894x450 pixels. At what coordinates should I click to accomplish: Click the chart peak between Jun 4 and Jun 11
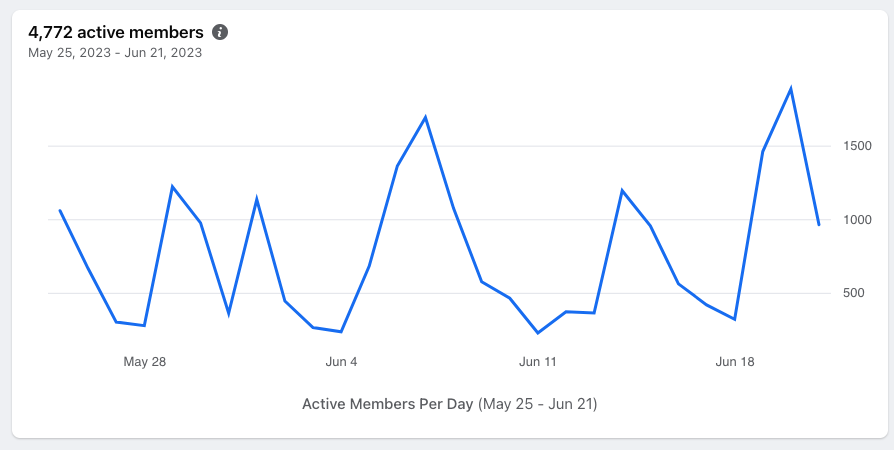coord(426,117)
